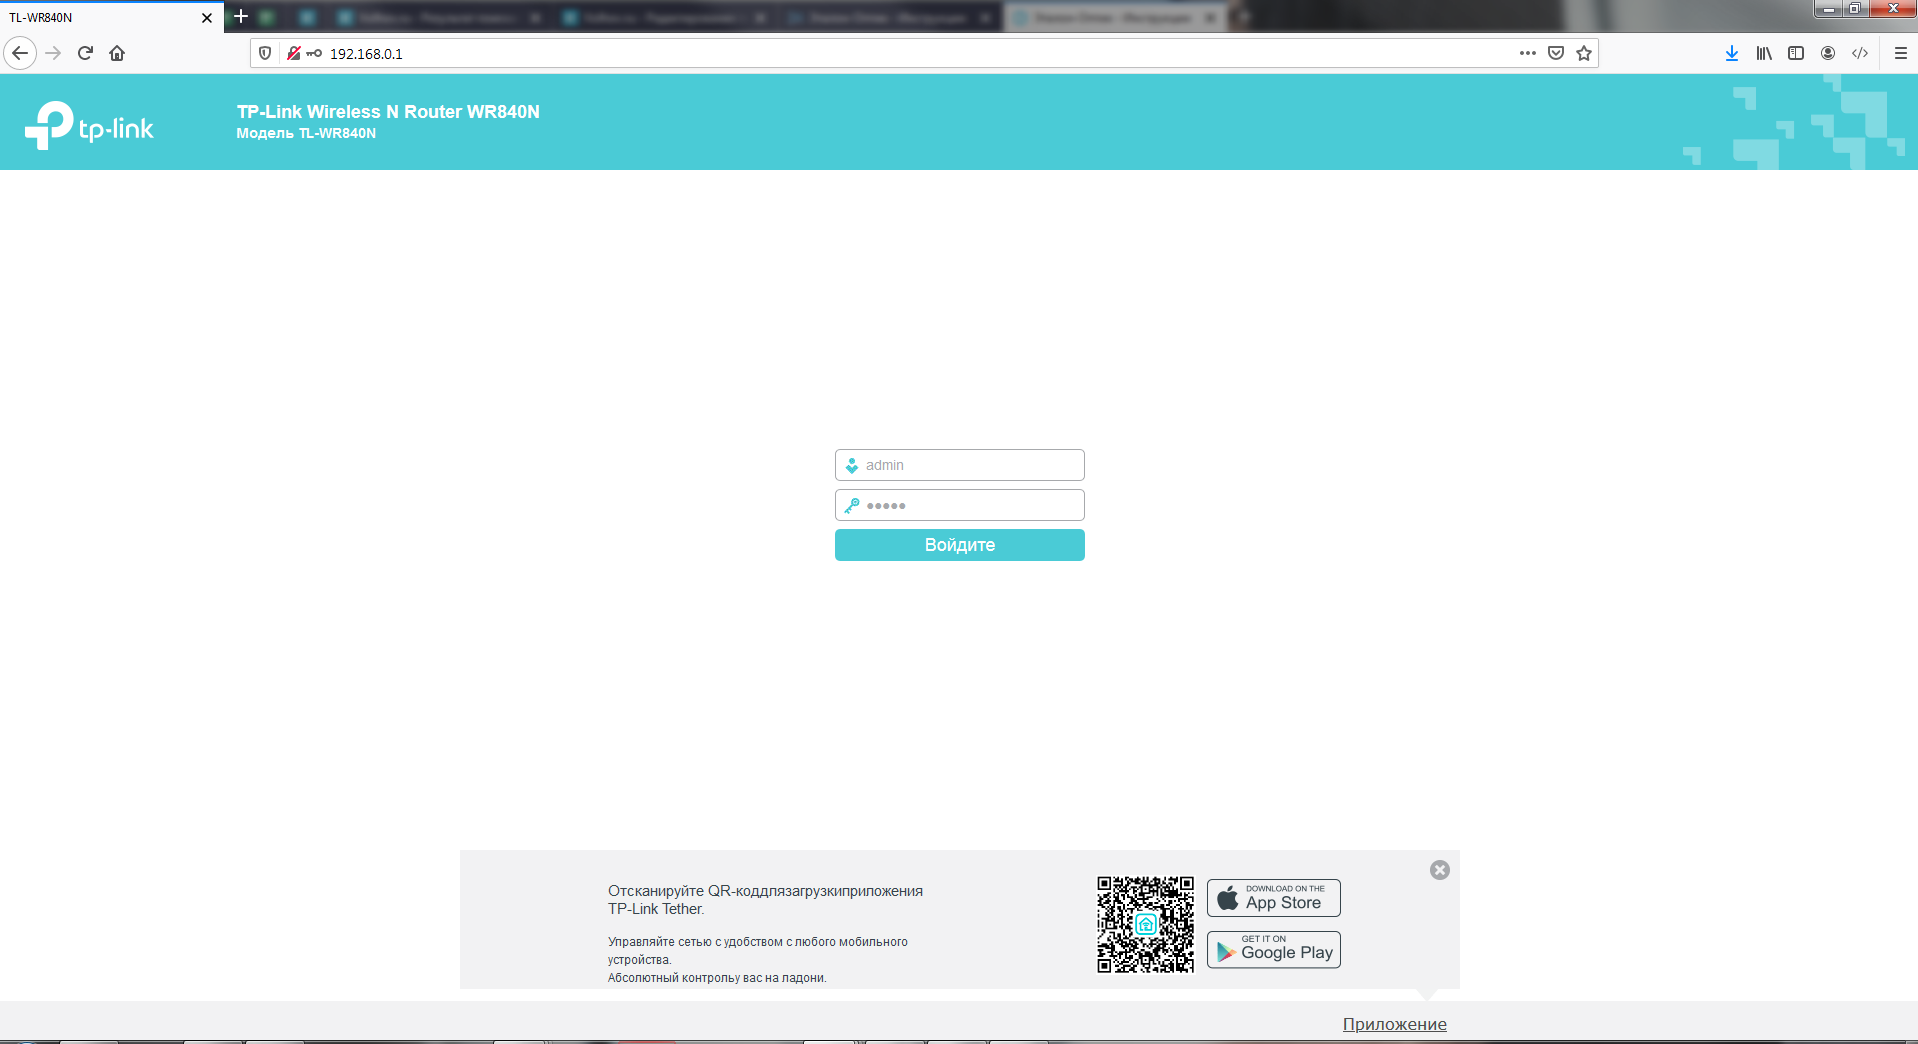Open the Google Play download badge
Image resolution: width=1918 pixels, height=1044 pixels.
pos(1274,949)
